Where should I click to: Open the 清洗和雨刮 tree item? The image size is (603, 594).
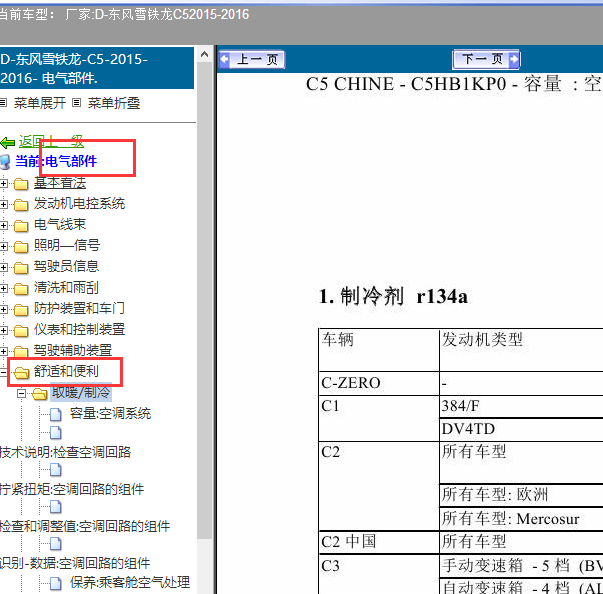66,288
